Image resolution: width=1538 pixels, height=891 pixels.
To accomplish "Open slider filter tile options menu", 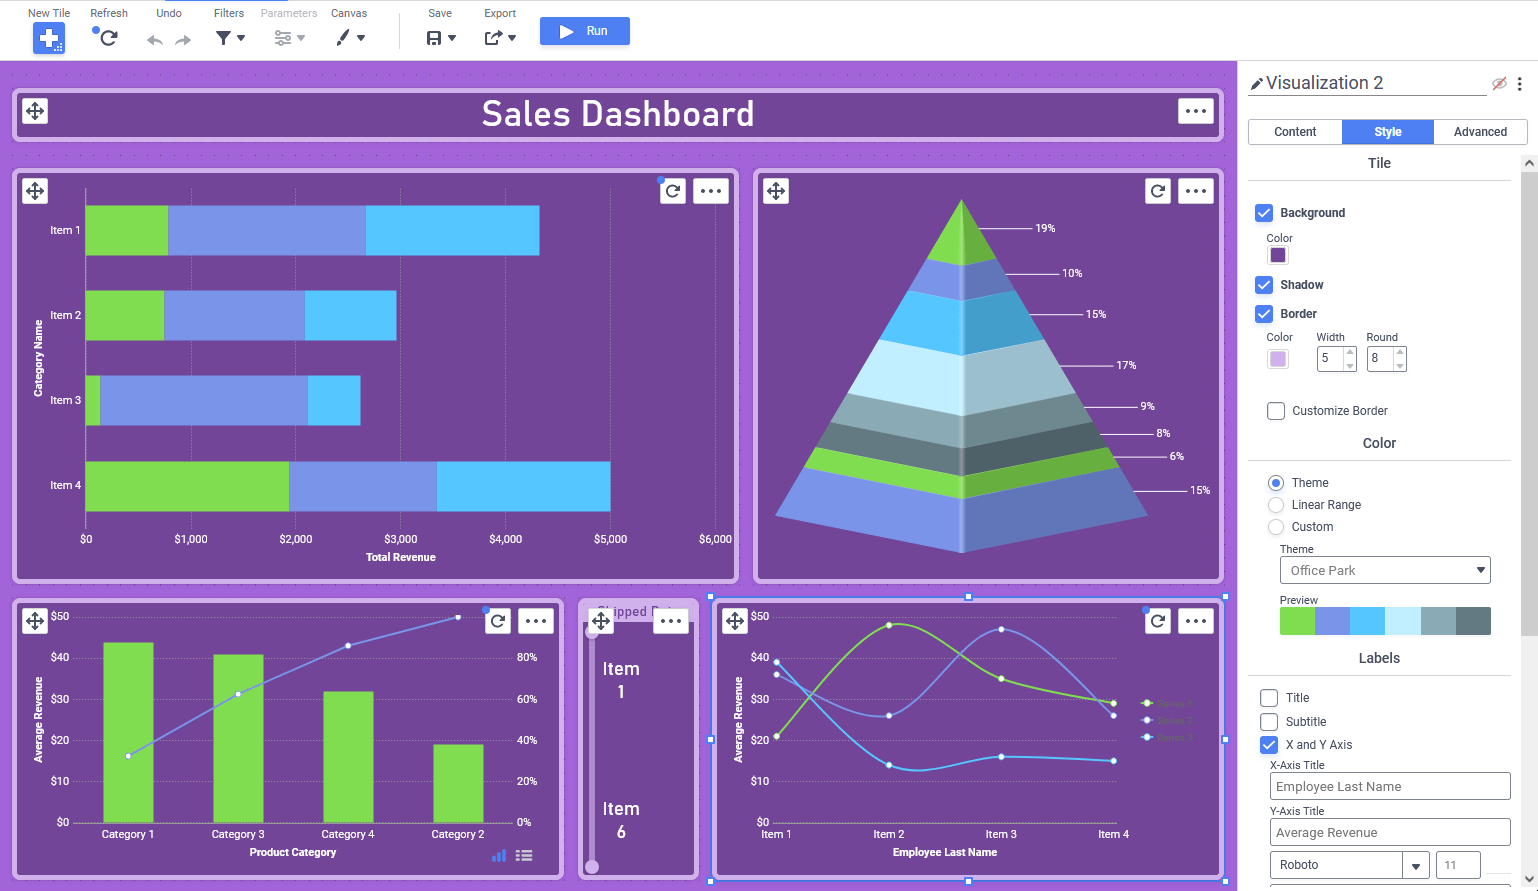I will click(x=671, y=621).
